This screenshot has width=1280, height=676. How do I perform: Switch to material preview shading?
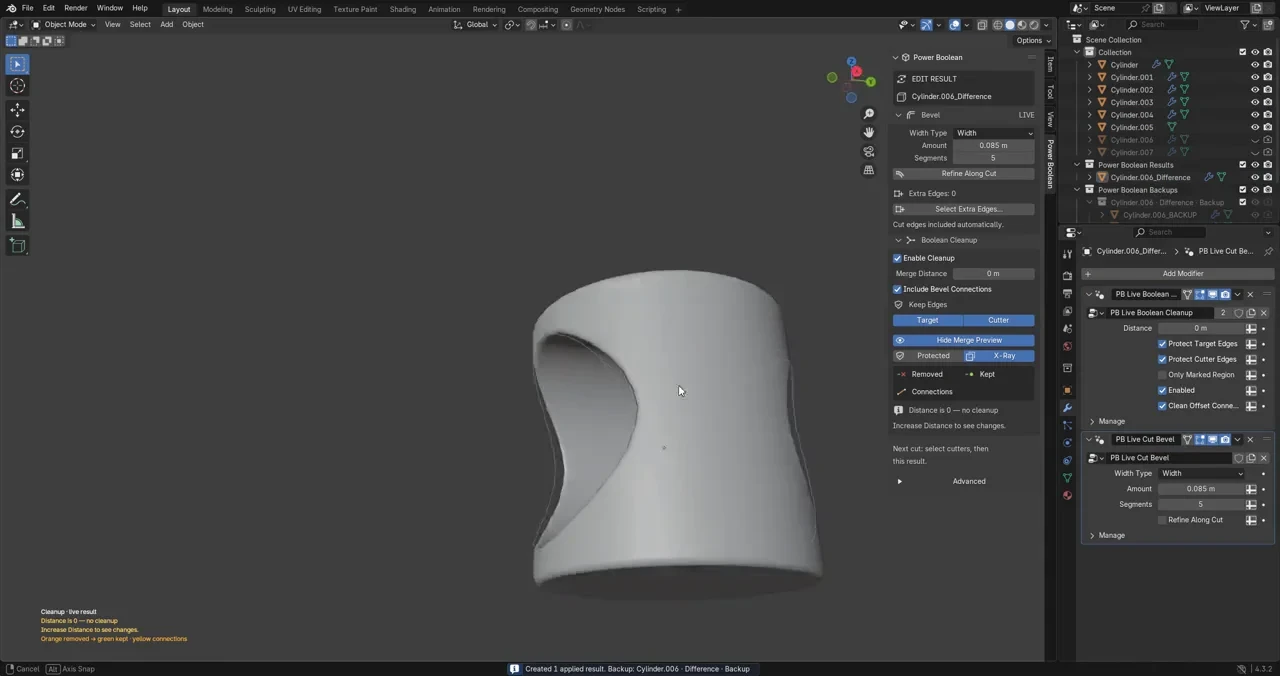click(x=1021, y=25)
